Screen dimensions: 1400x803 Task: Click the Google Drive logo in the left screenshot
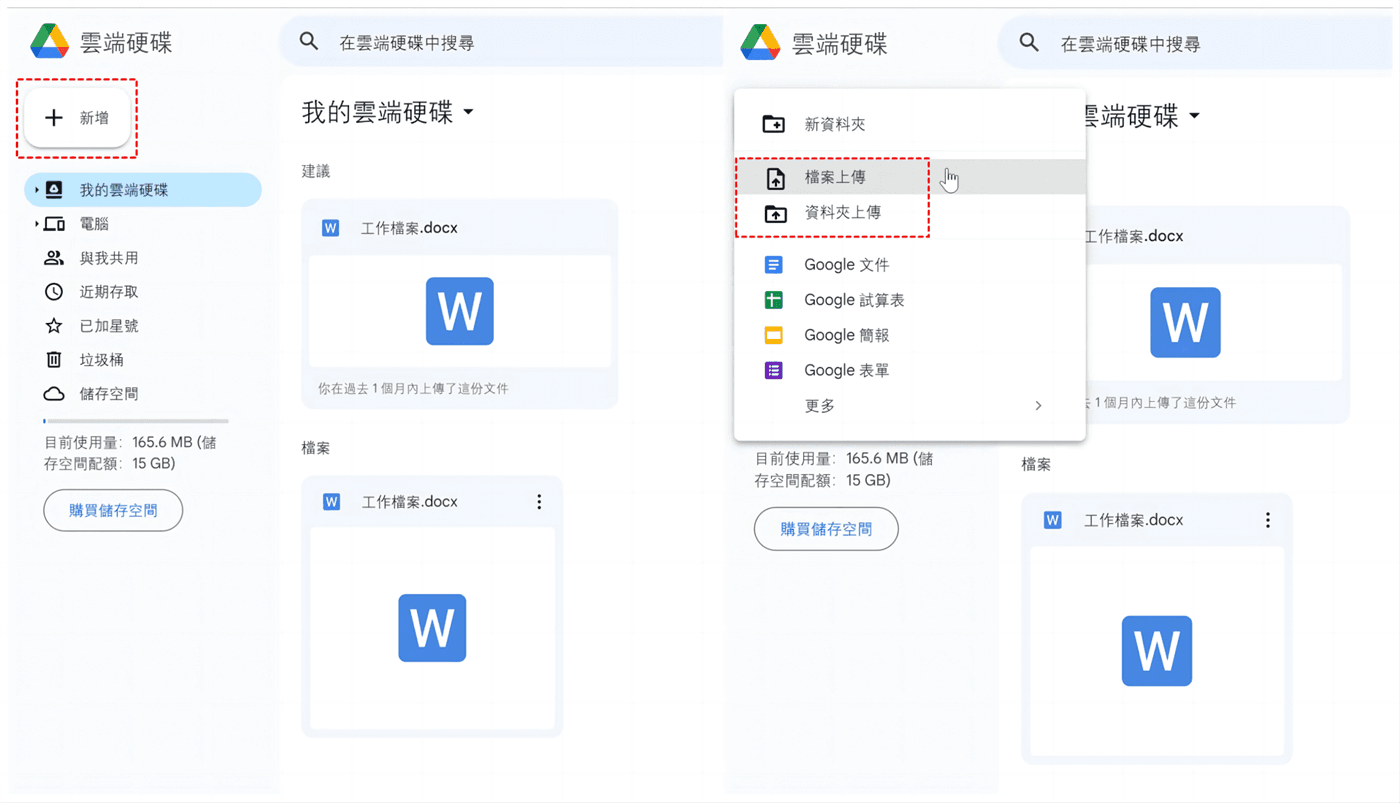click(x=49, y=41)
